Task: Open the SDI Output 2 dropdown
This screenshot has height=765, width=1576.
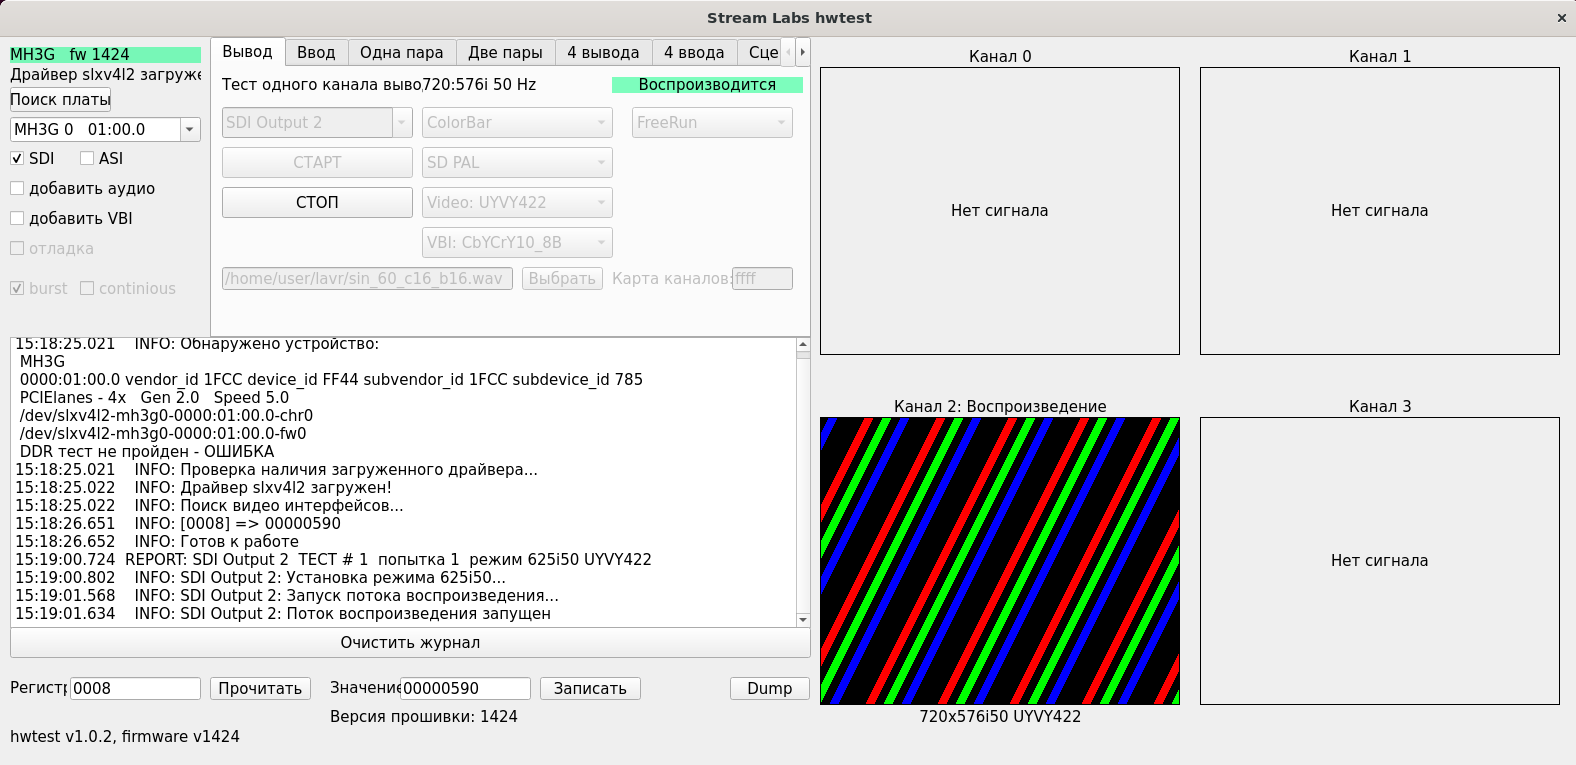Action: [317, 122]
